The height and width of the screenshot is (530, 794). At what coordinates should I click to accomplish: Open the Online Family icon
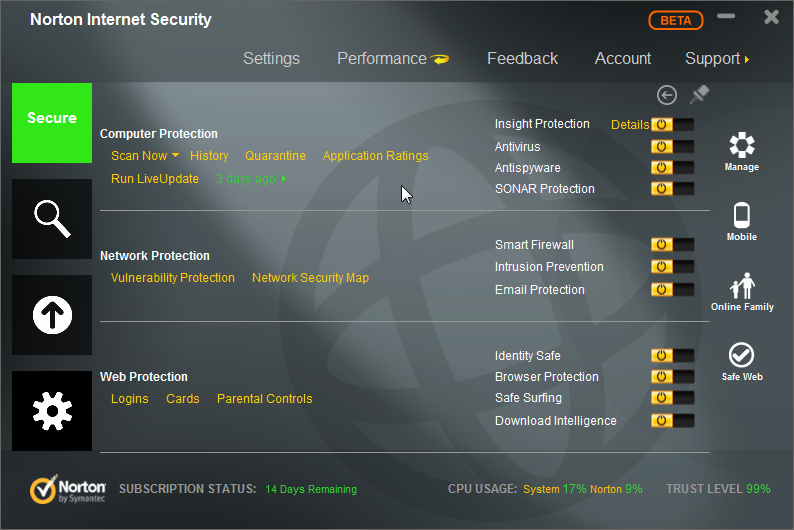click(x=742, y=291)
